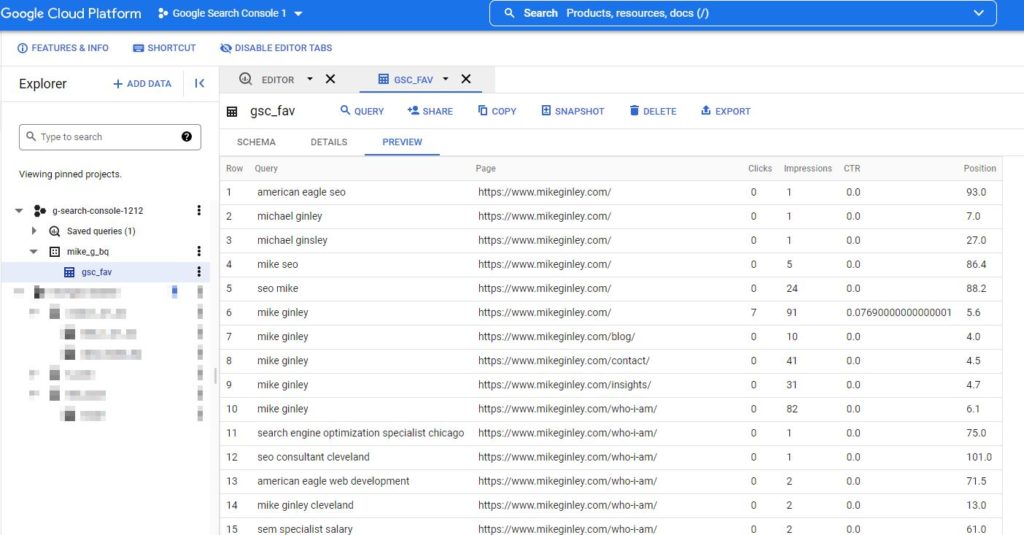Open actions menu for g-search-console-1212
Image resolution: width=1024 pixels, height=535 pixels.
[199, 210]
